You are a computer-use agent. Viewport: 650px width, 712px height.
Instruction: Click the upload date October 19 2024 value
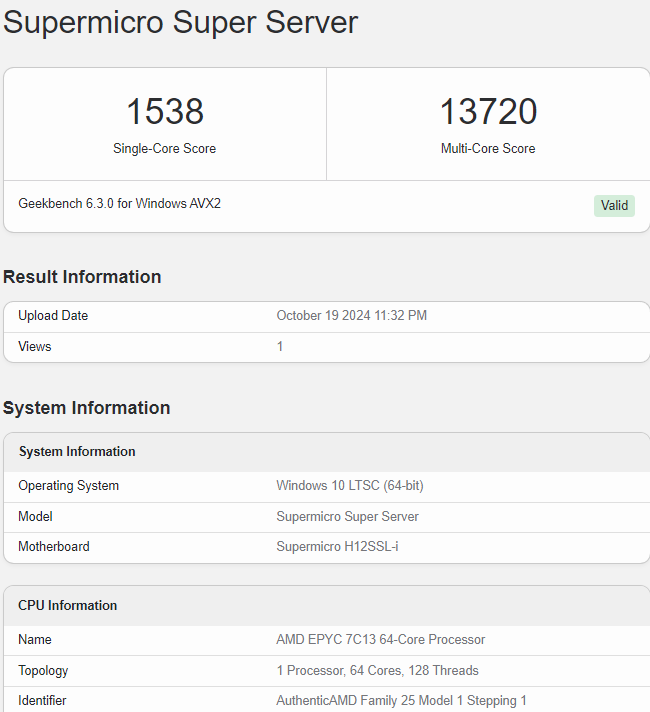click(x=351, y=316)
